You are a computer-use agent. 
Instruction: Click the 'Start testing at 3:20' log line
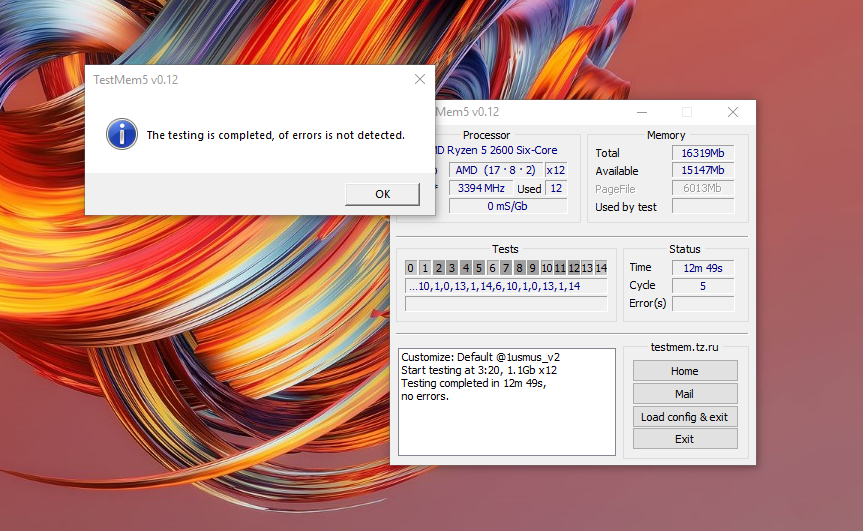(479, 370)
